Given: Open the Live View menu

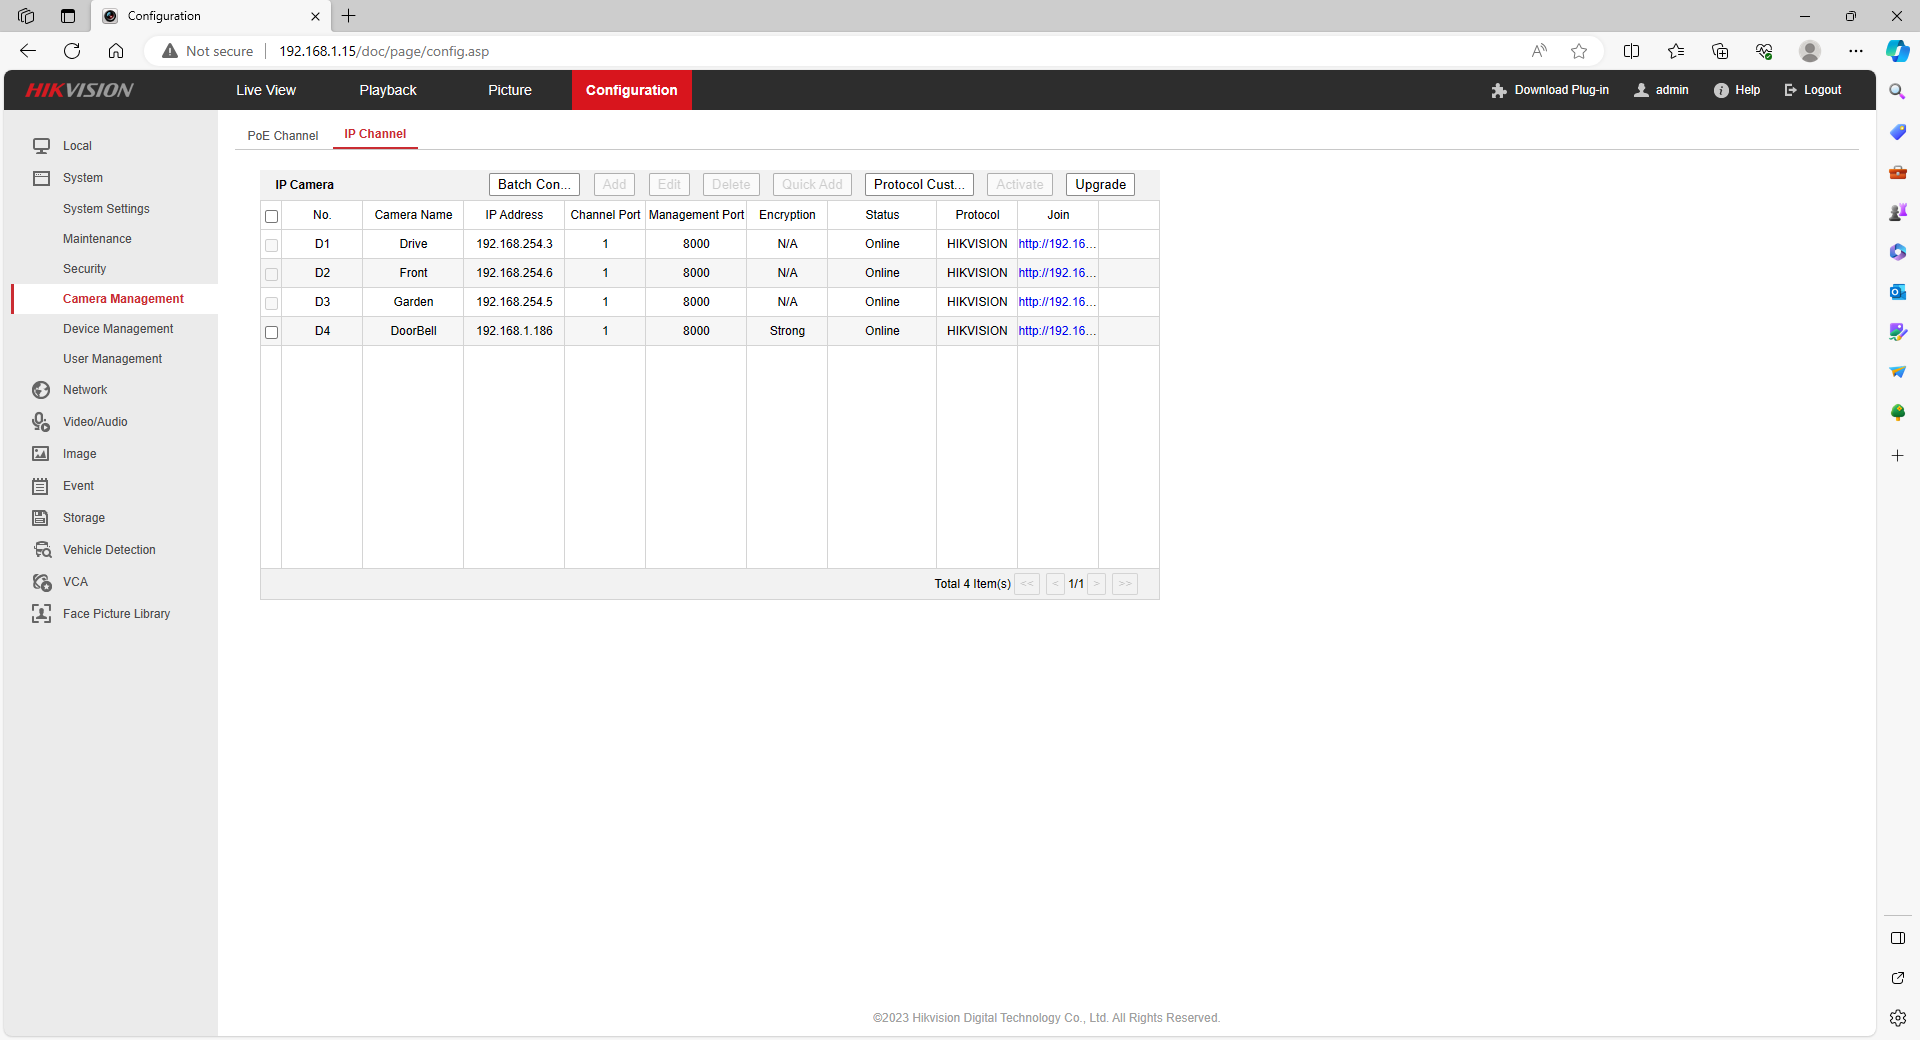Looking at the screenshot, I should (266, 90).
